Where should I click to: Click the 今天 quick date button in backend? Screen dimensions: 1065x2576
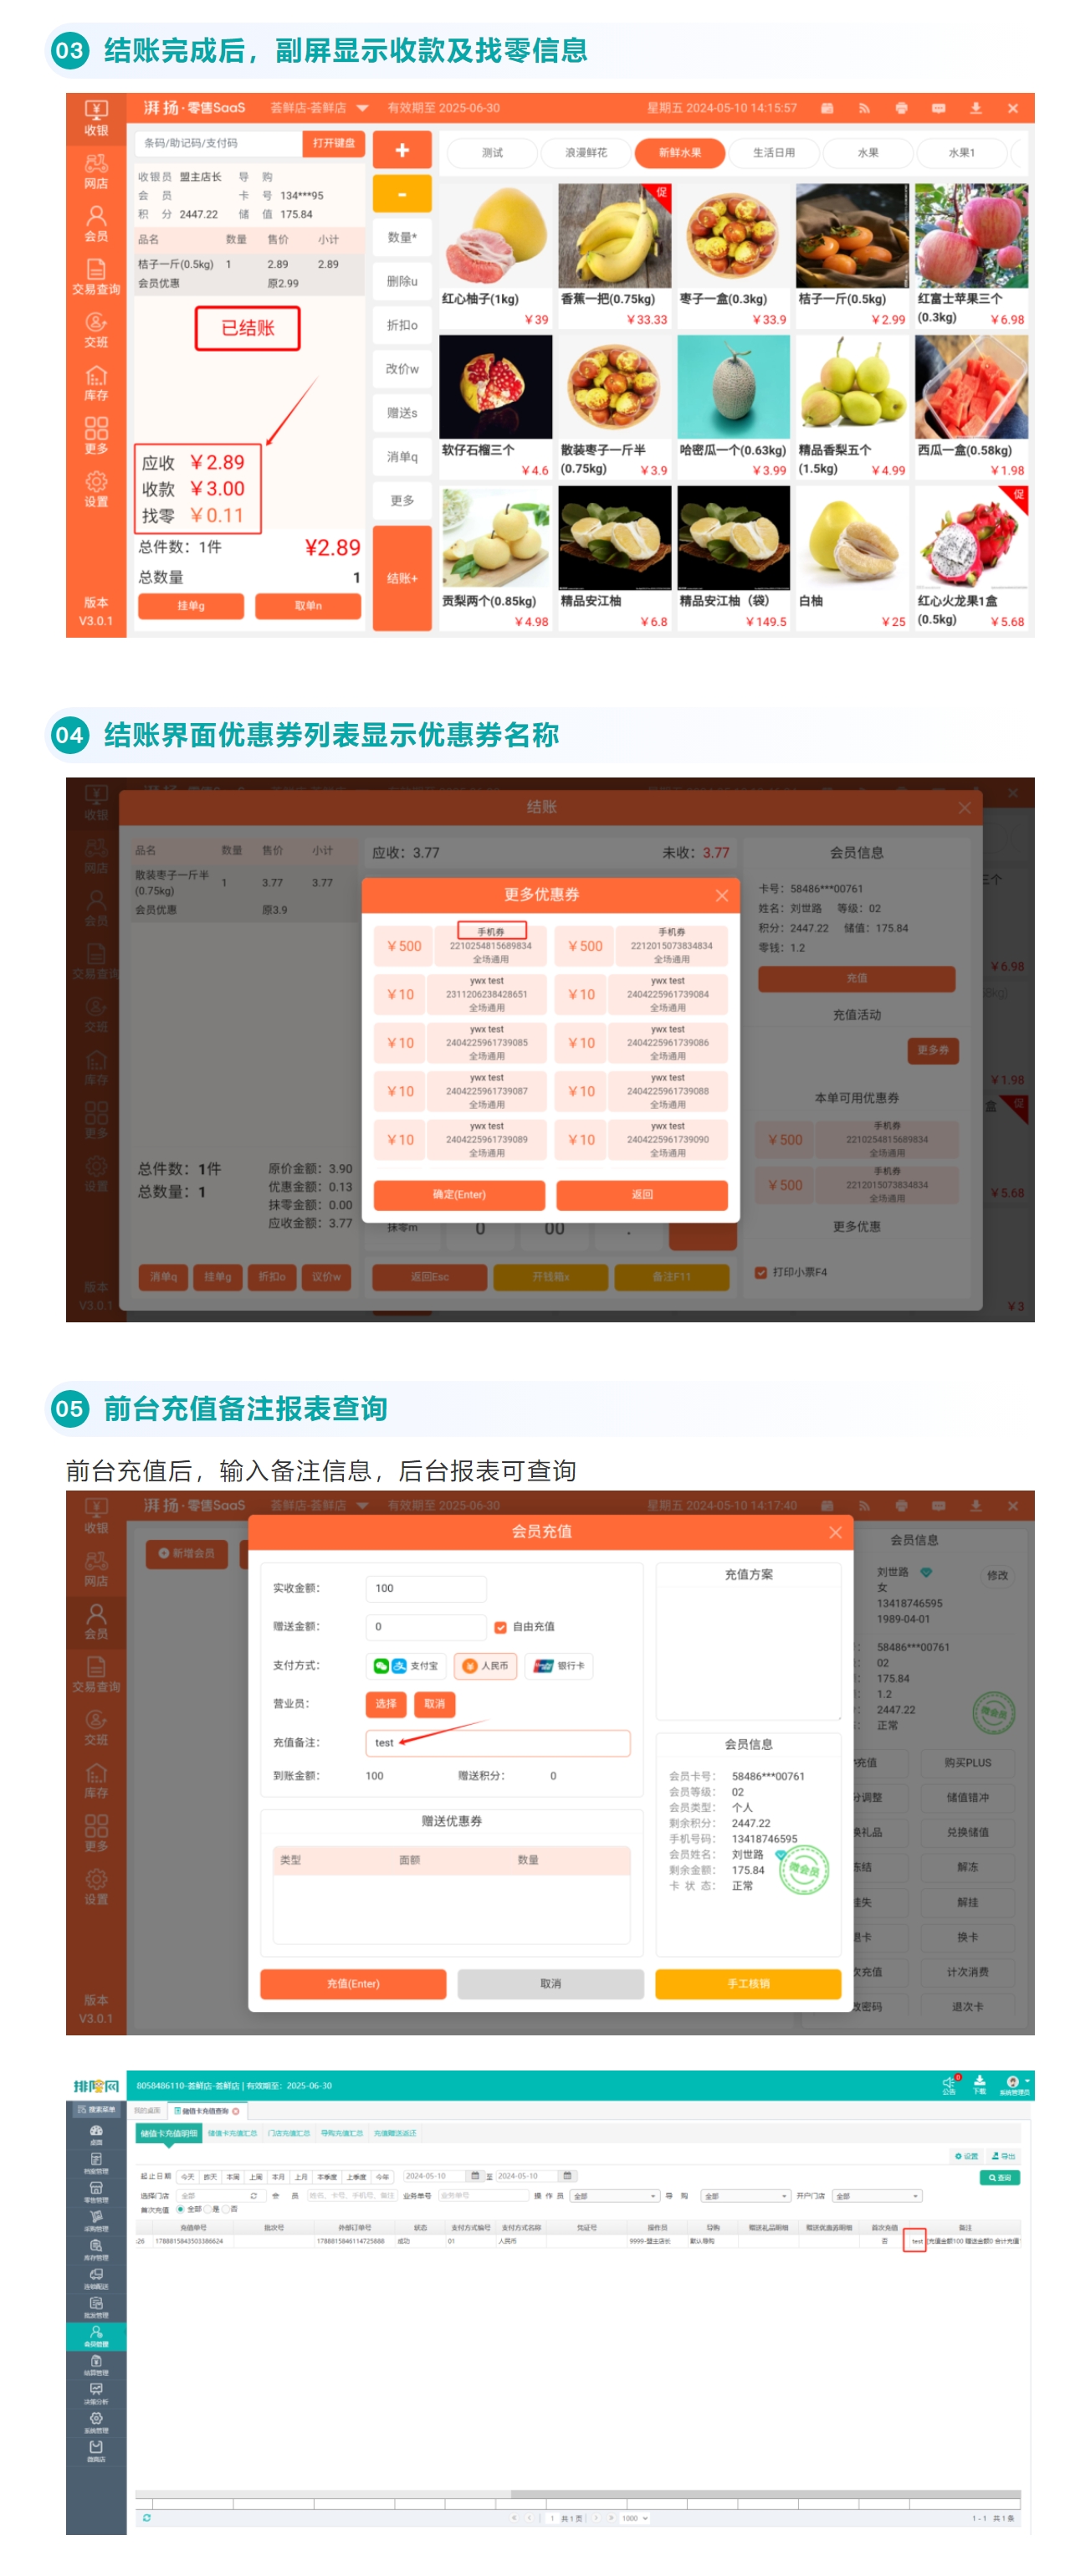click(x=187, y=2175)
